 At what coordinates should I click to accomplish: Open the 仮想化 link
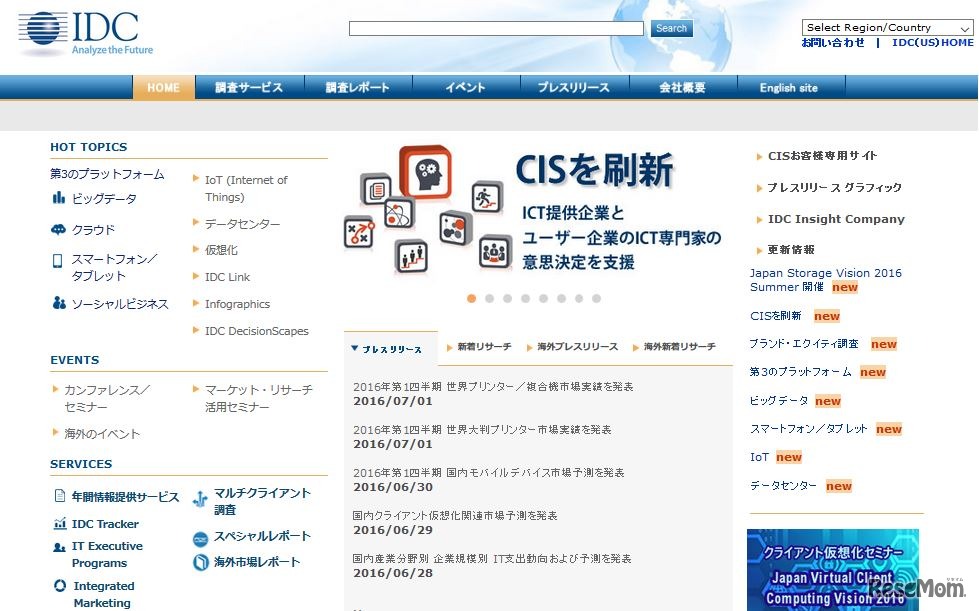coord(221,250)
